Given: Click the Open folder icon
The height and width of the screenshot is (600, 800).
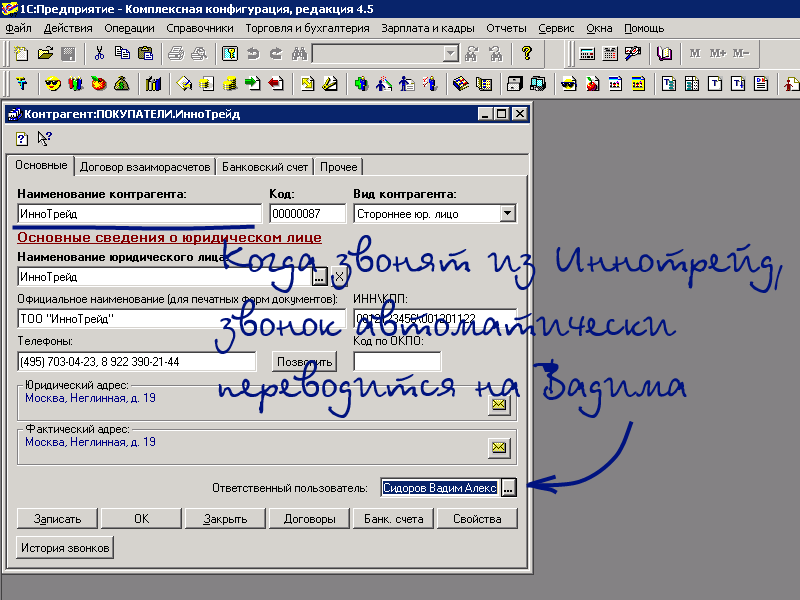Looking at the screenshot, I should tap(45, 53).
